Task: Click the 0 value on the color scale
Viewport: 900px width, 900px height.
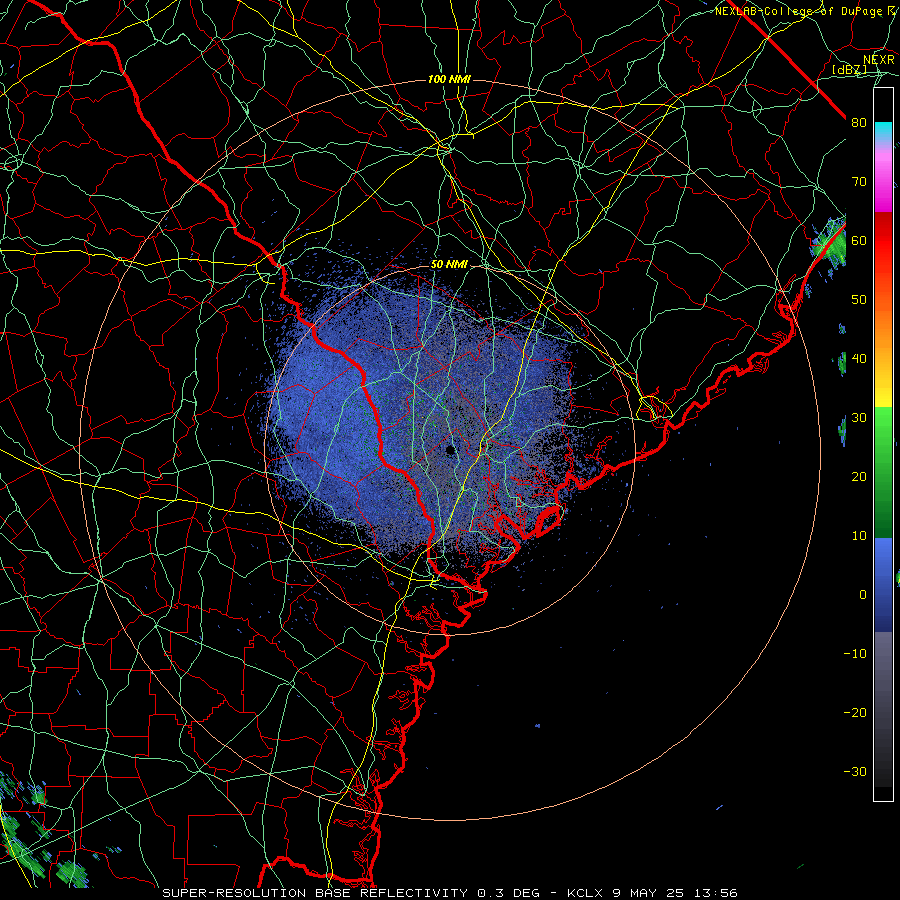Action: (x=863, y=595)
